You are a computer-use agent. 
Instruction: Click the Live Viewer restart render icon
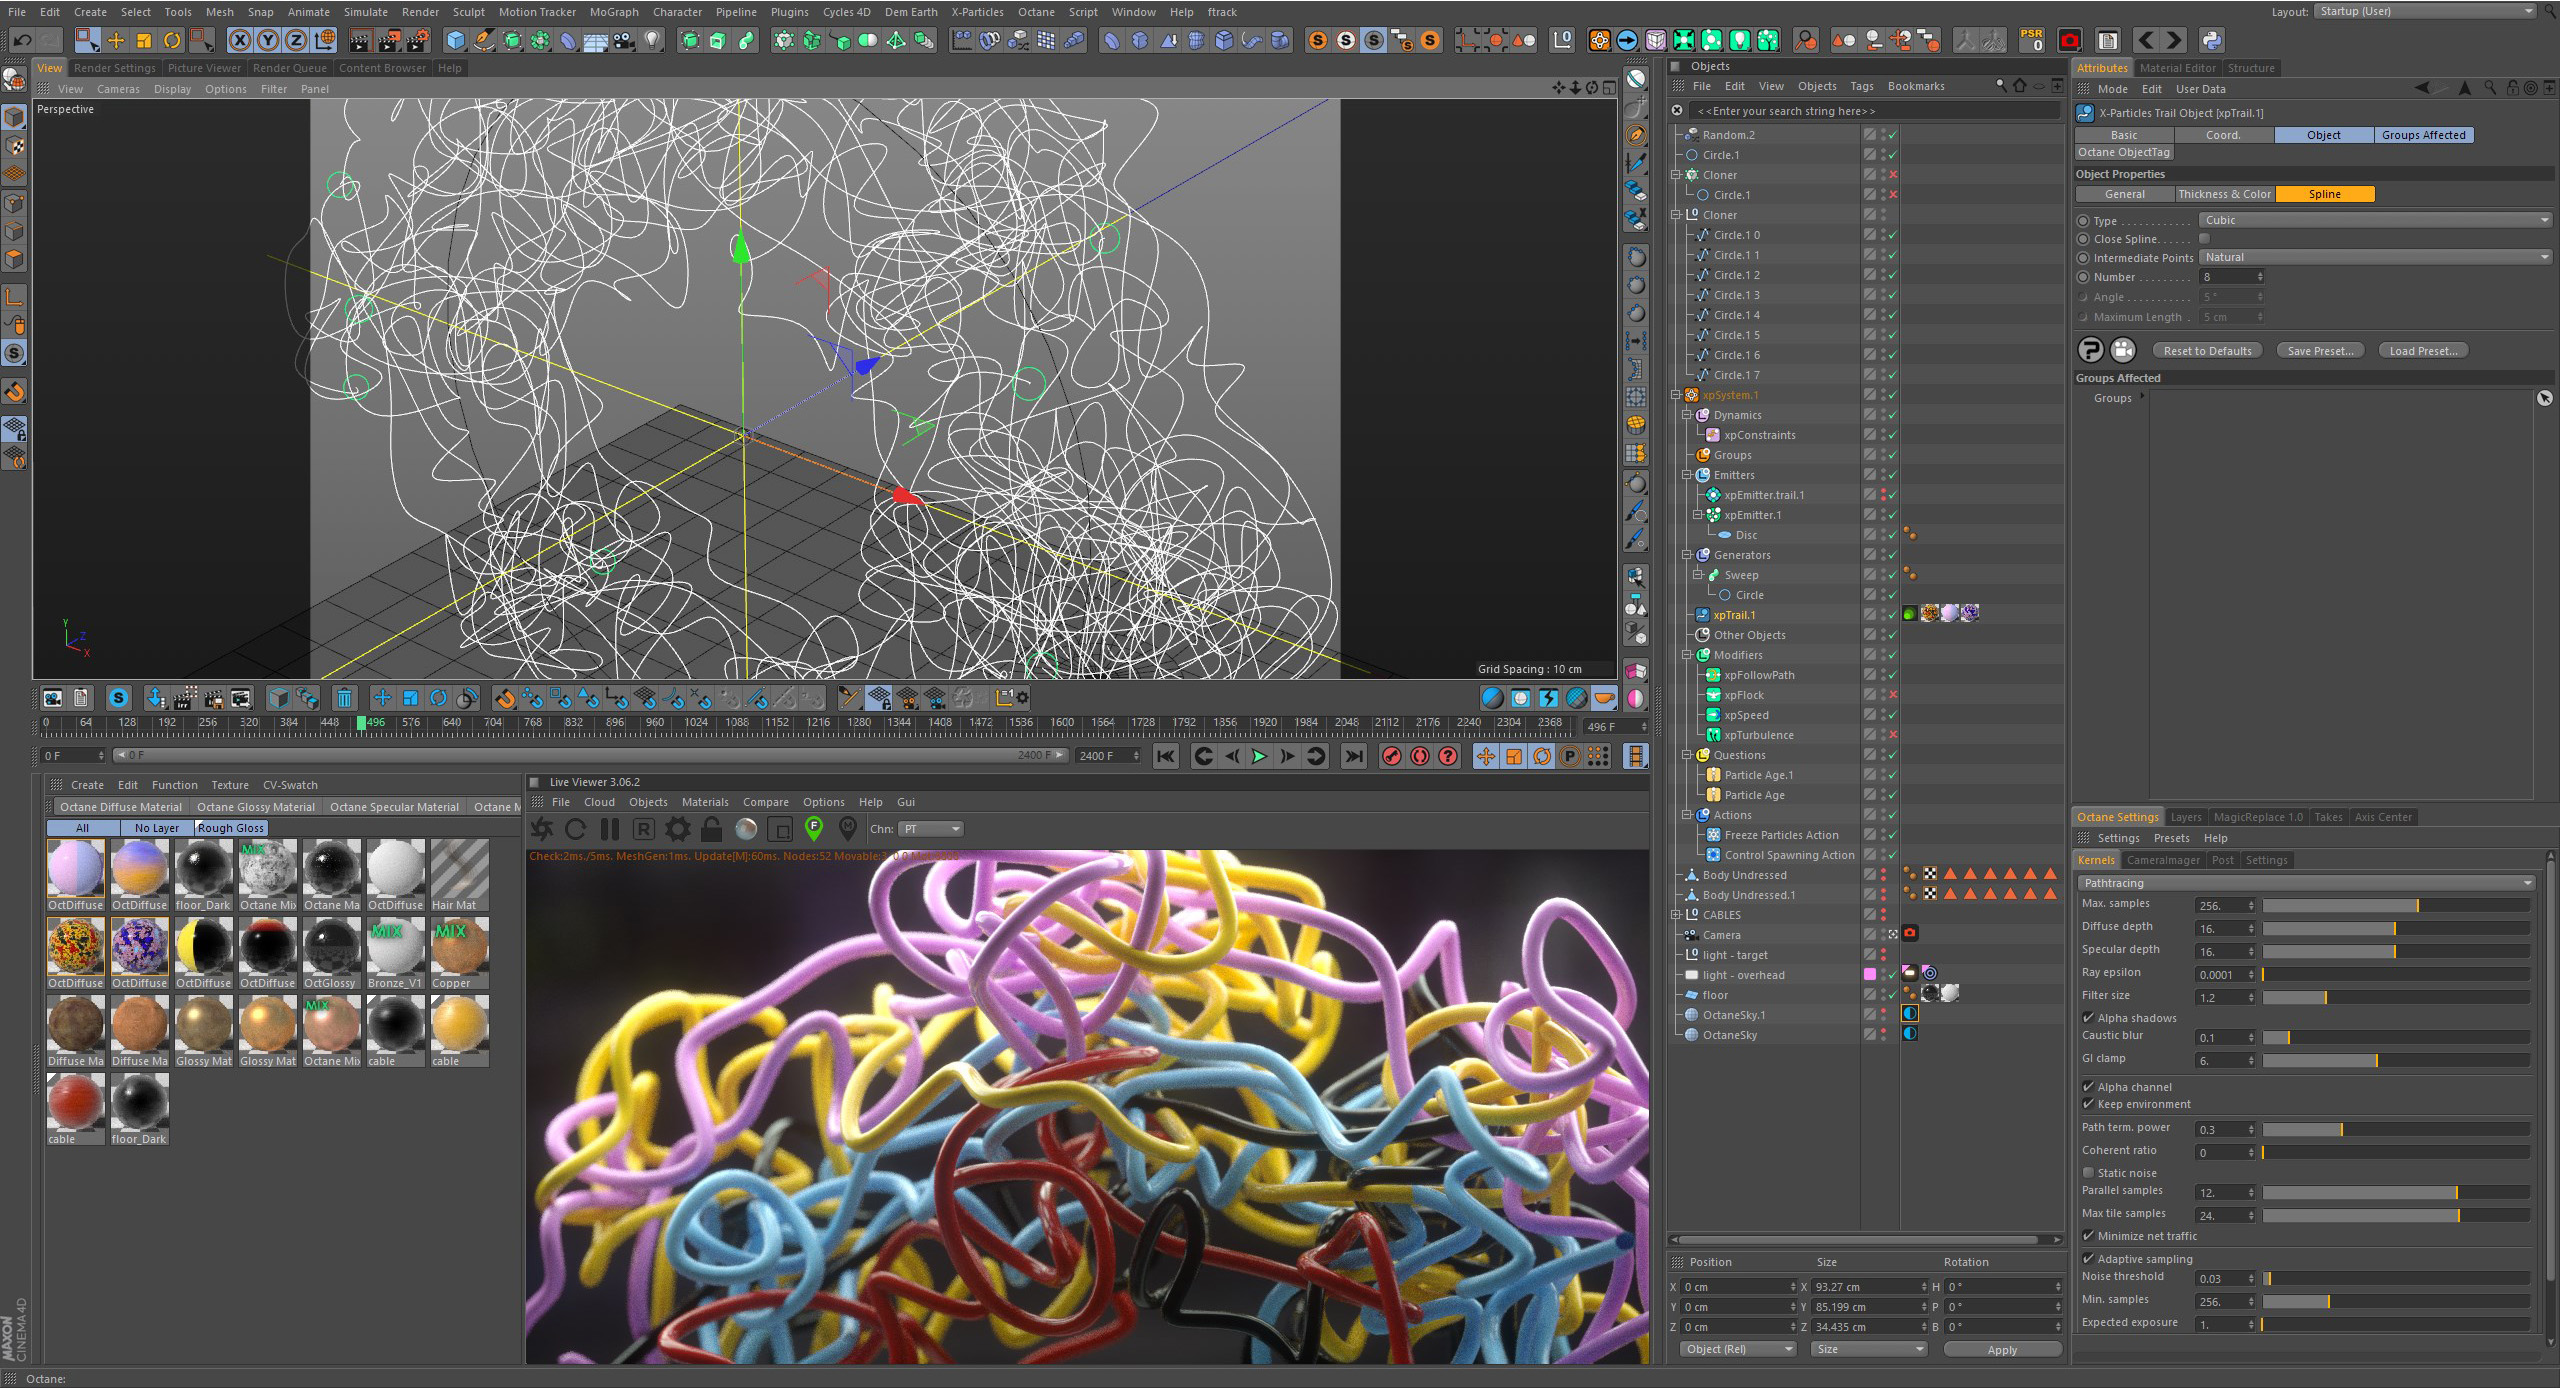click(x=575, y=829)
